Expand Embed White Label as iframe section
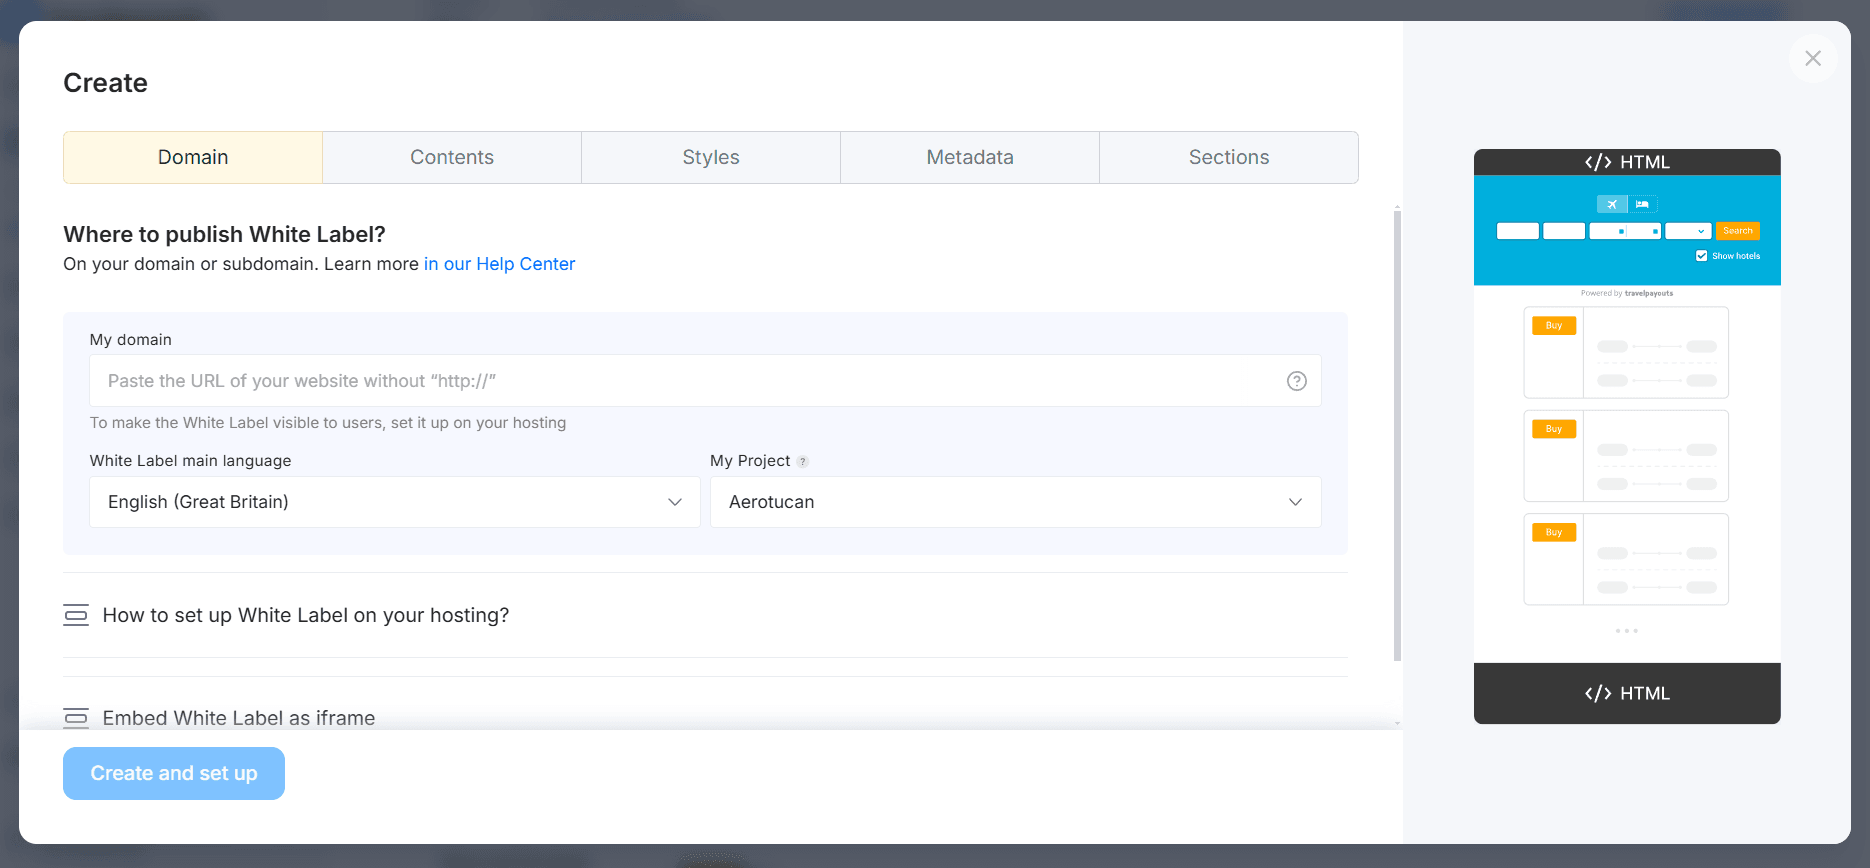The width and height of the screenshot is (1870, 868). pos(239,718)
